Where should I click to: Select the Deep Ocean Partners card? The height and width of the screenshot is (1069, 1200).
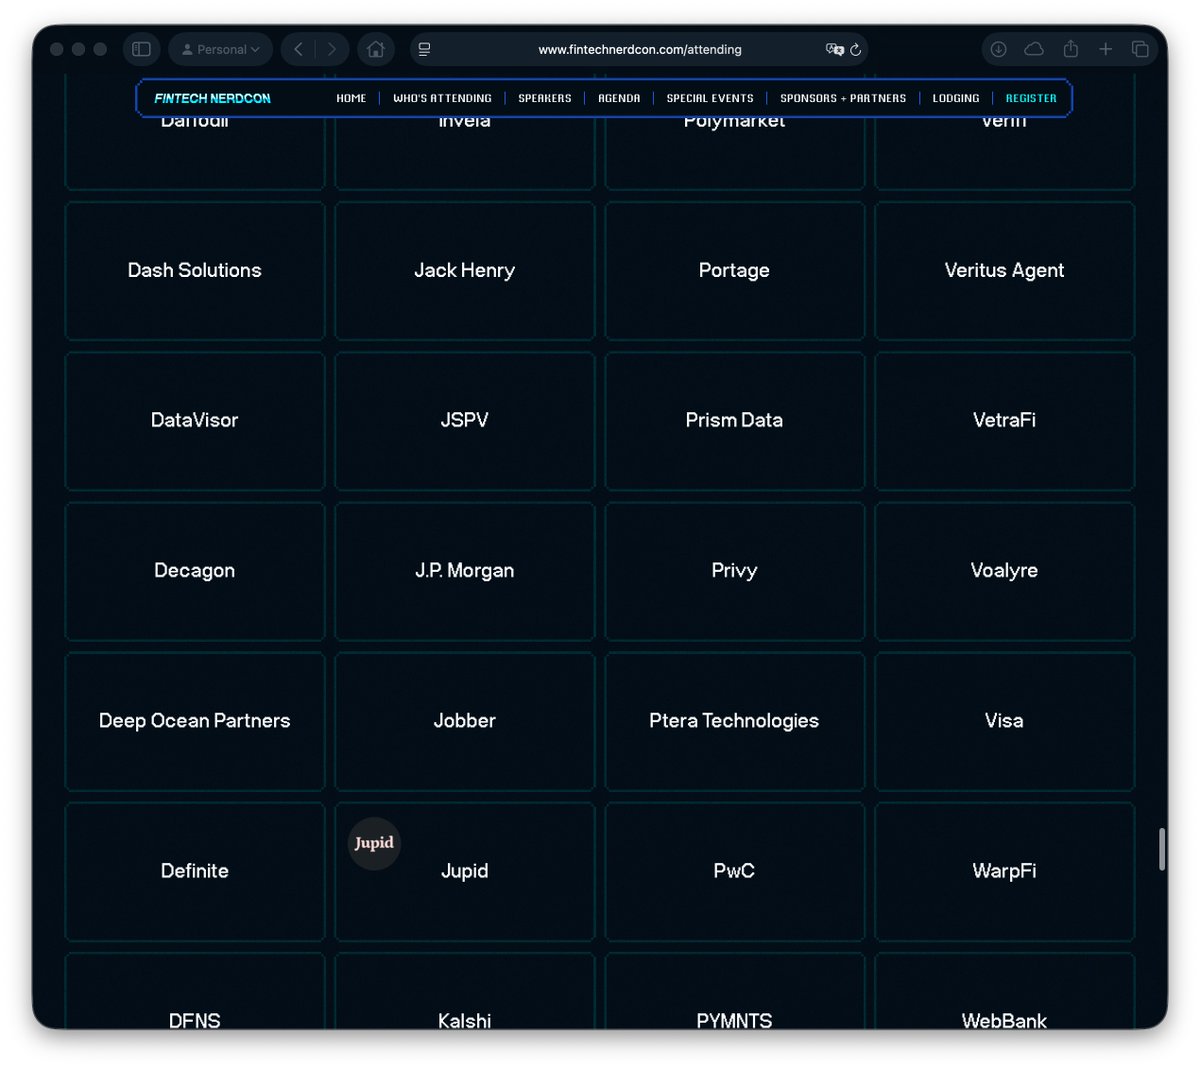point(195,721)
